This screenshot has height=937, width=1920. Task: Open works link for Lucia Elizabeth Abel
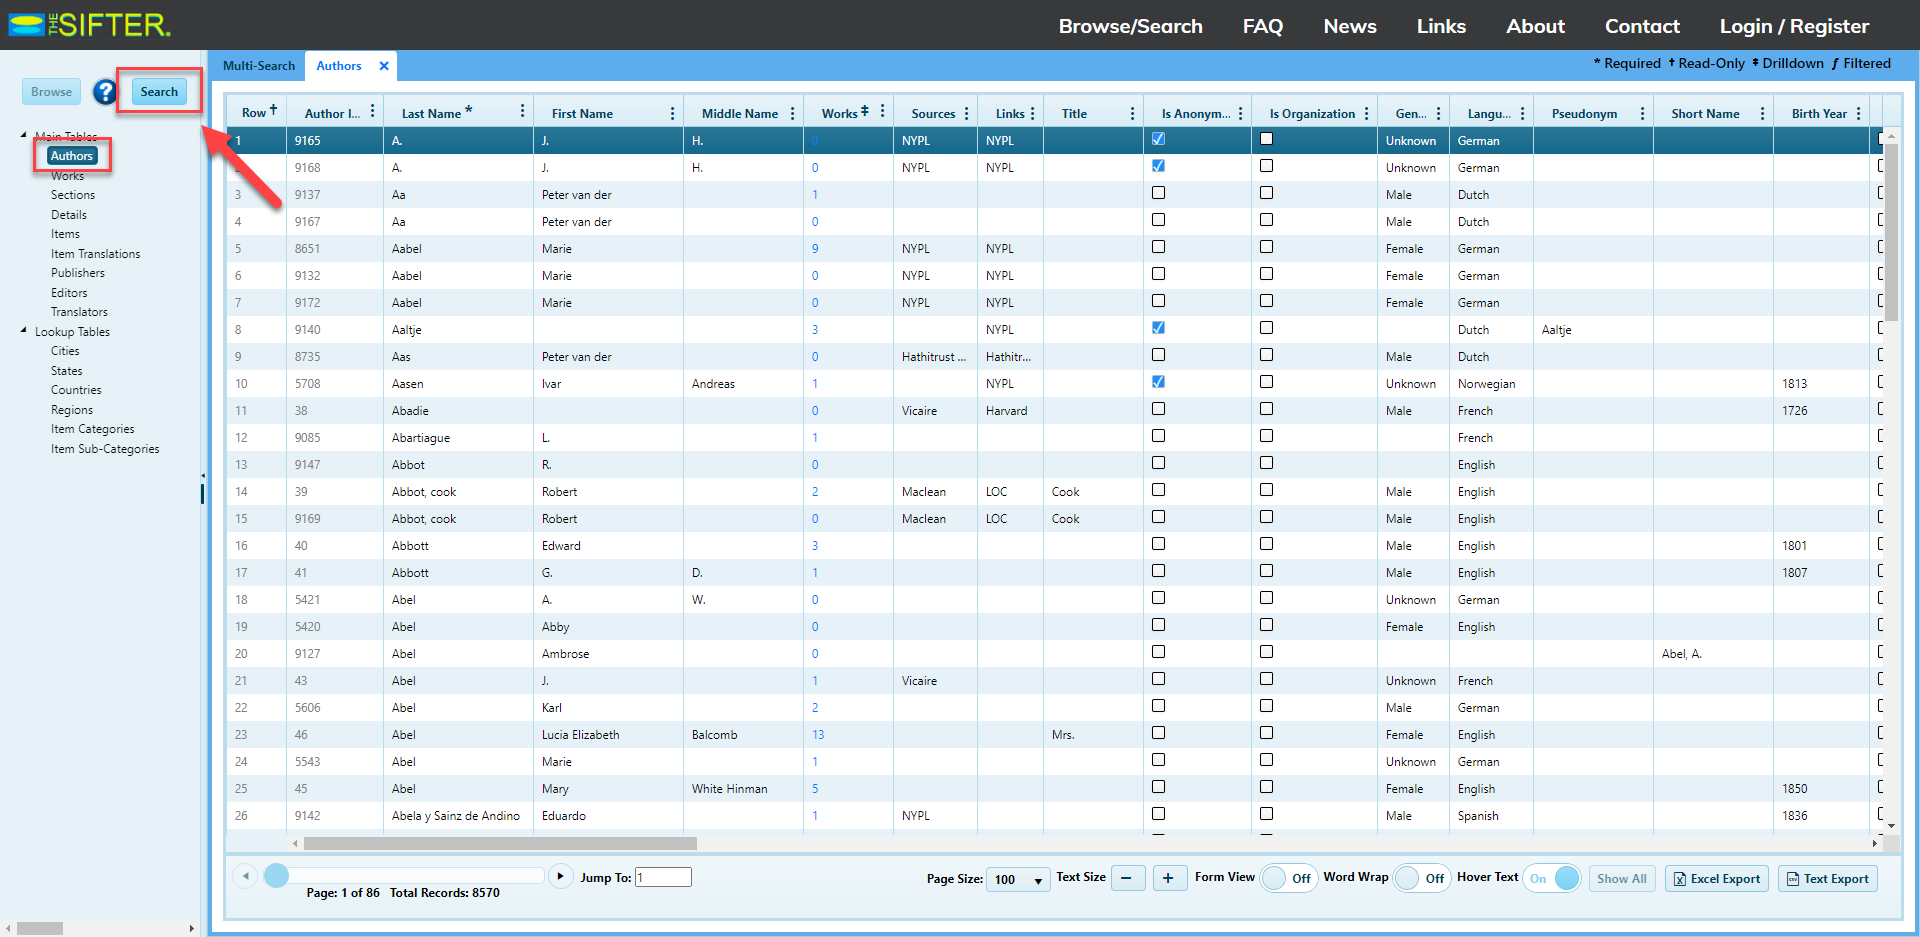(x=818, y=735)
